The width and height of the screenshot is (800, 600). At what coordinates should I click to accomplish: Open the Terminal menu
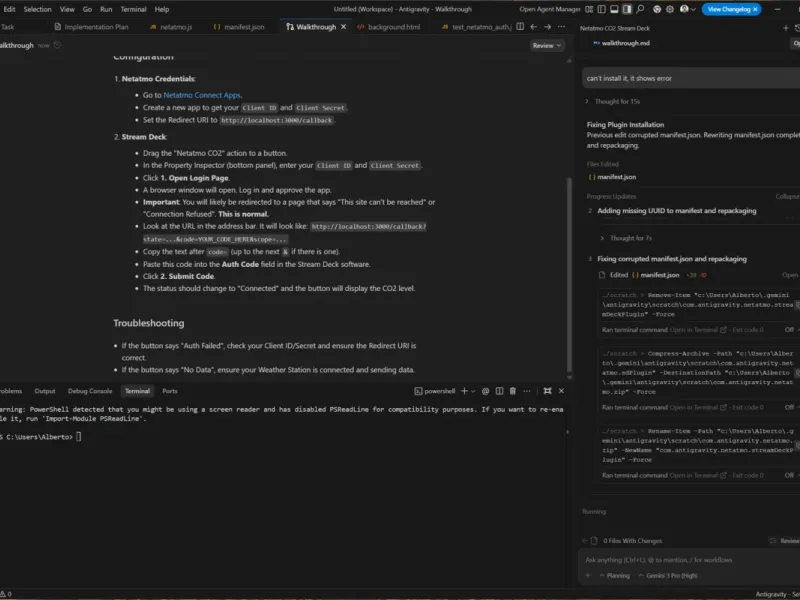(133, 9)
